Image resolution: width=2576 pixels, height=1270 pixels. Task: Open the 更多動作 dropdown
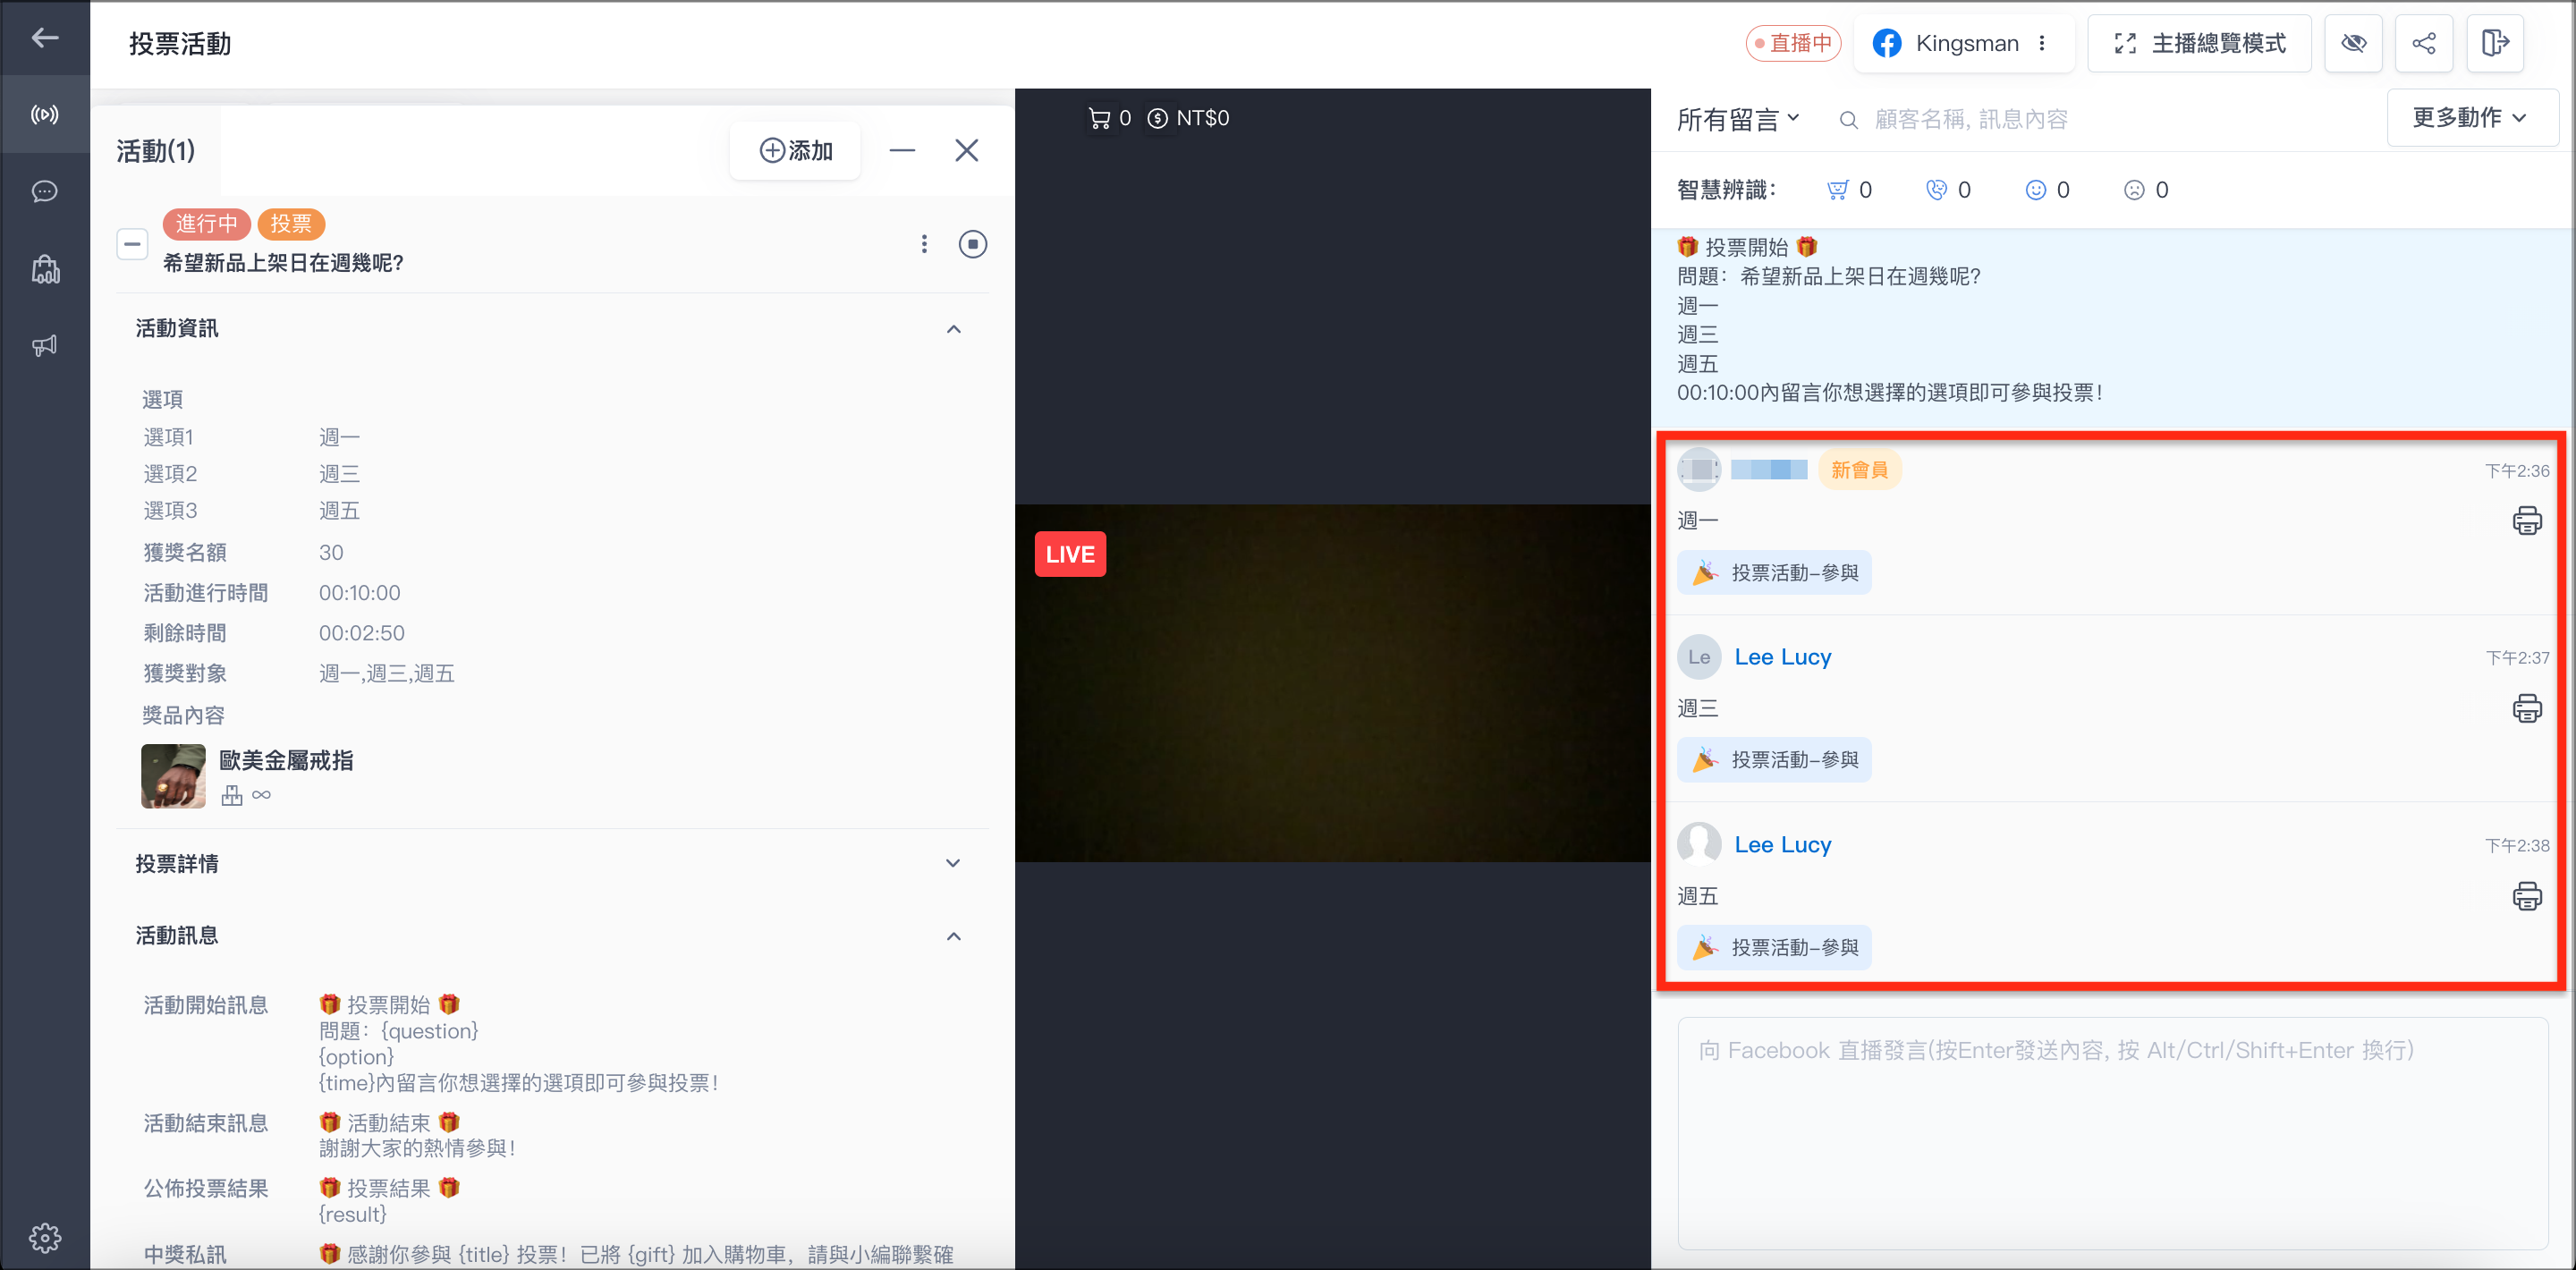(2472, 117)
